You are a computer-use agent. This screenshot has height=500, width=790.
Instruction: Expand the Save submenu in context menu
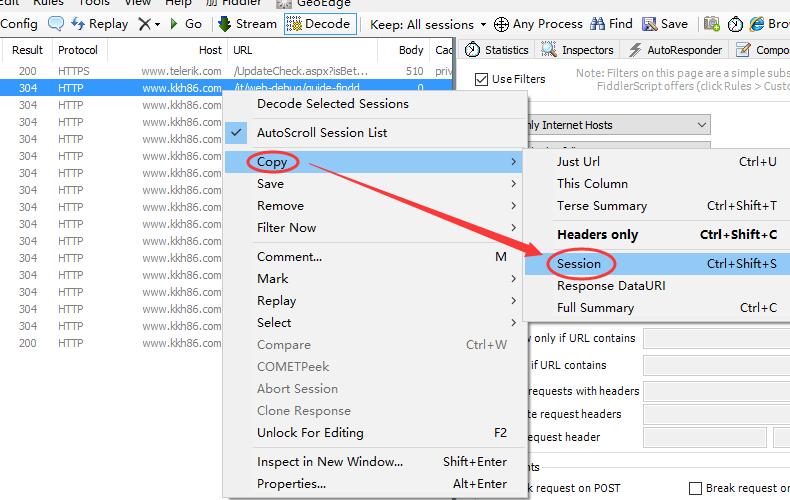pyautogui.click(x=375, y=184)
